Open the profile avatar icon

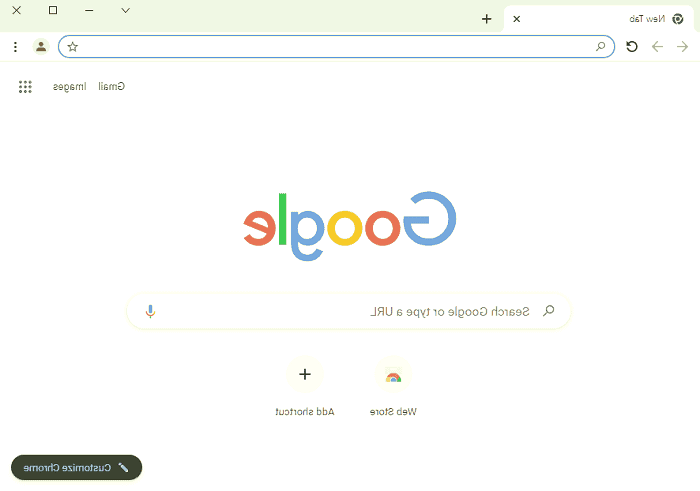41,46
